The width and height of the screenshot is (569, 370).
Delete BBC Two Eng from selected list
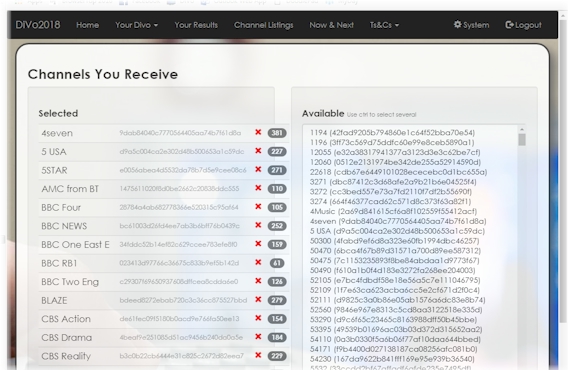point(258,281)
